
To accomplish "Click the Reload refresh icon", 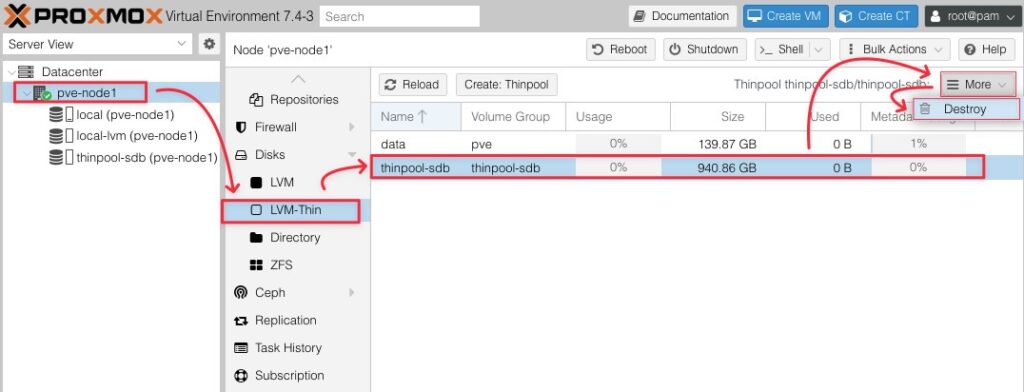I will [x=391, y=84].
